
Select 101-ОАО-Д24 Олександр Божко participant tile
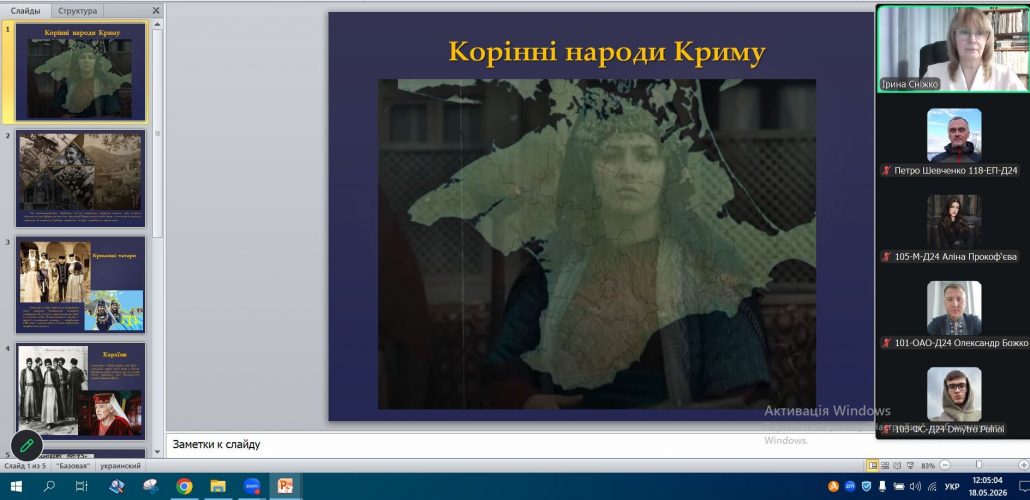954,308
